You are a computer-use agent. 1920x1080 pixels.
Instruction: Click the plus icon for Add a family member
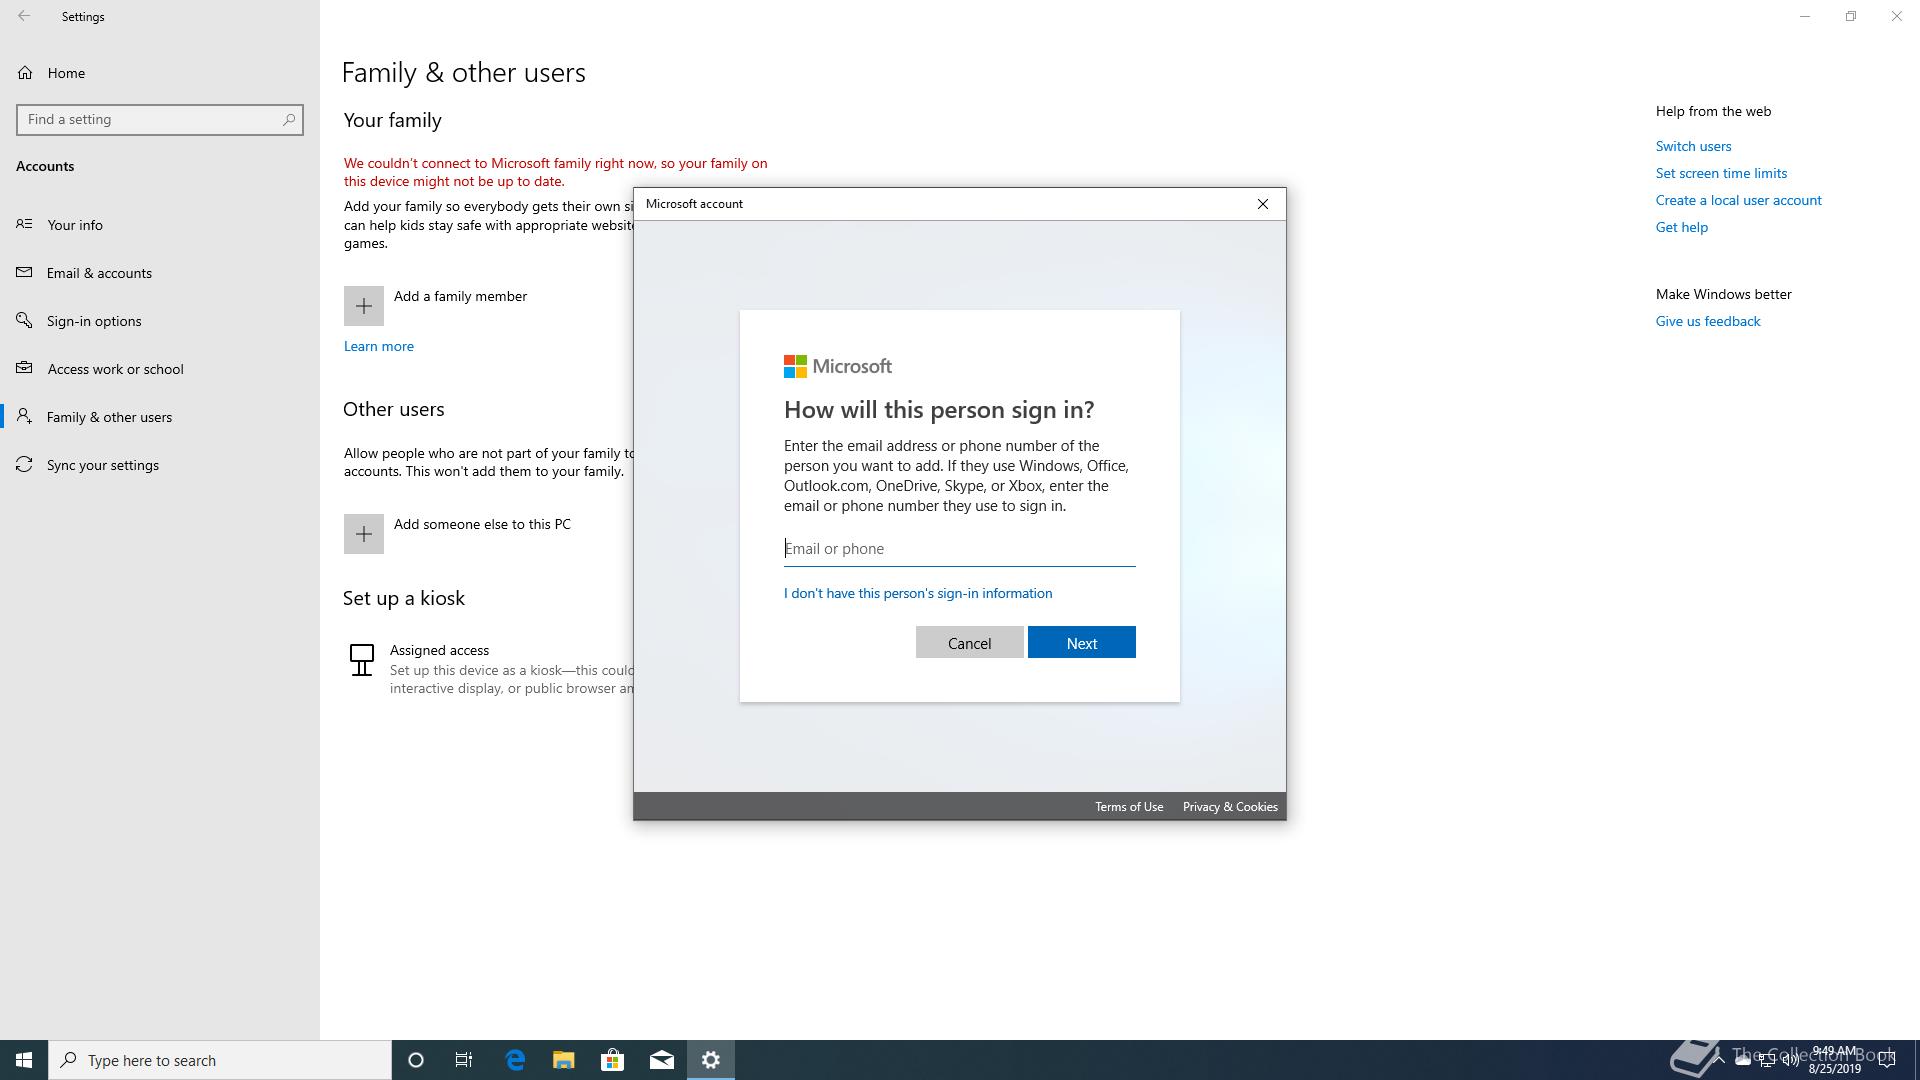point(364,306)
